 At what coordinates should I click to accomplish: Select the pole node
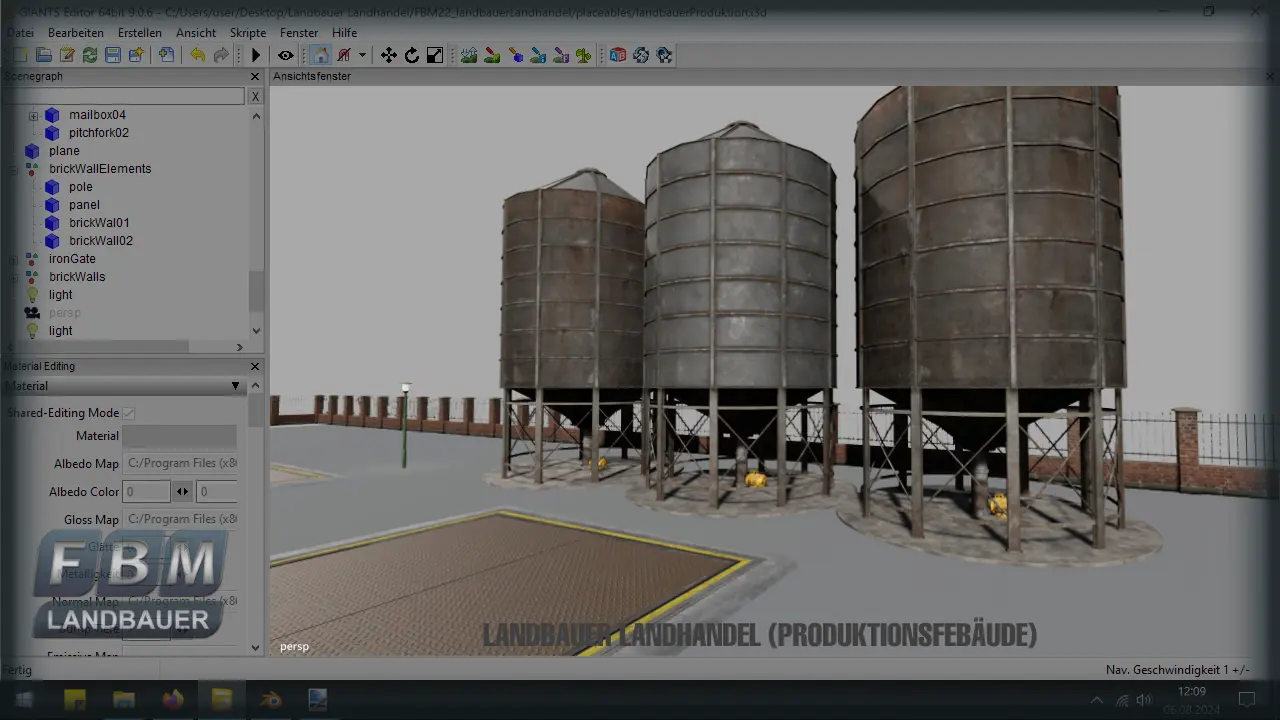(81, 187)
